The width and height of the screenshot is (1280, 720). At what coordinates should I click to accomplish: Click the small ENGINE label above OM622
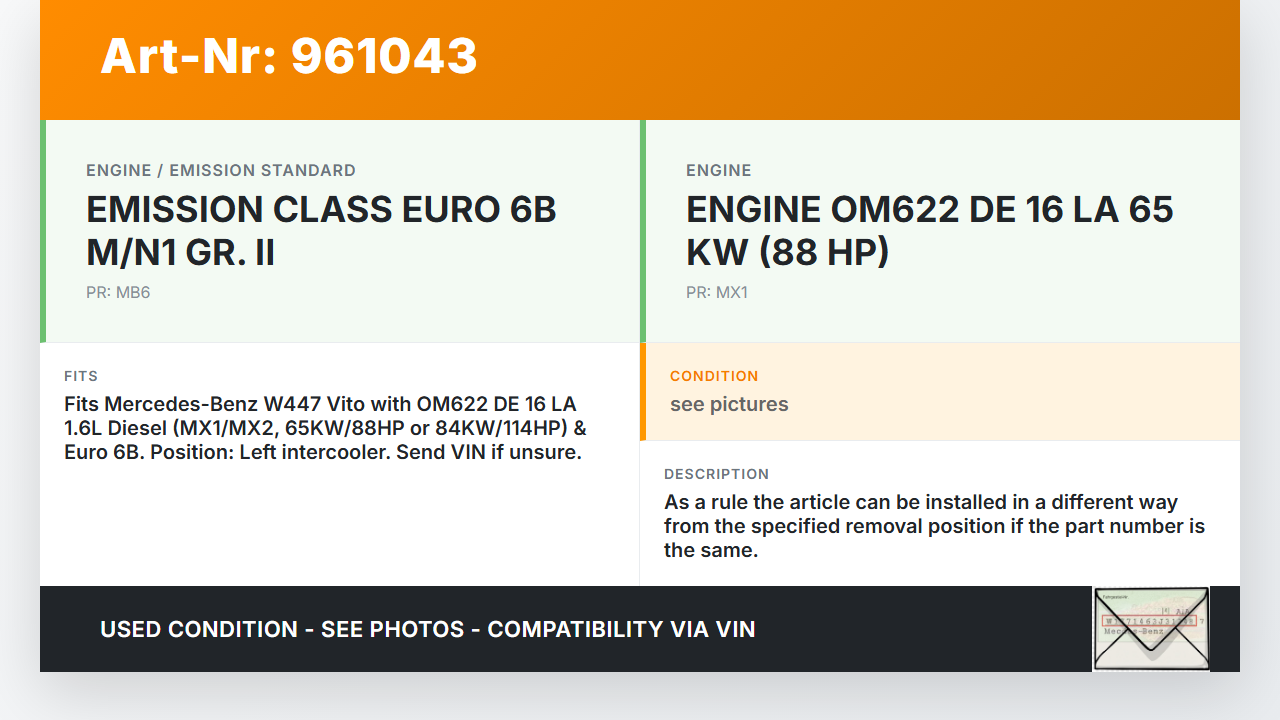(x=718, y=170)
